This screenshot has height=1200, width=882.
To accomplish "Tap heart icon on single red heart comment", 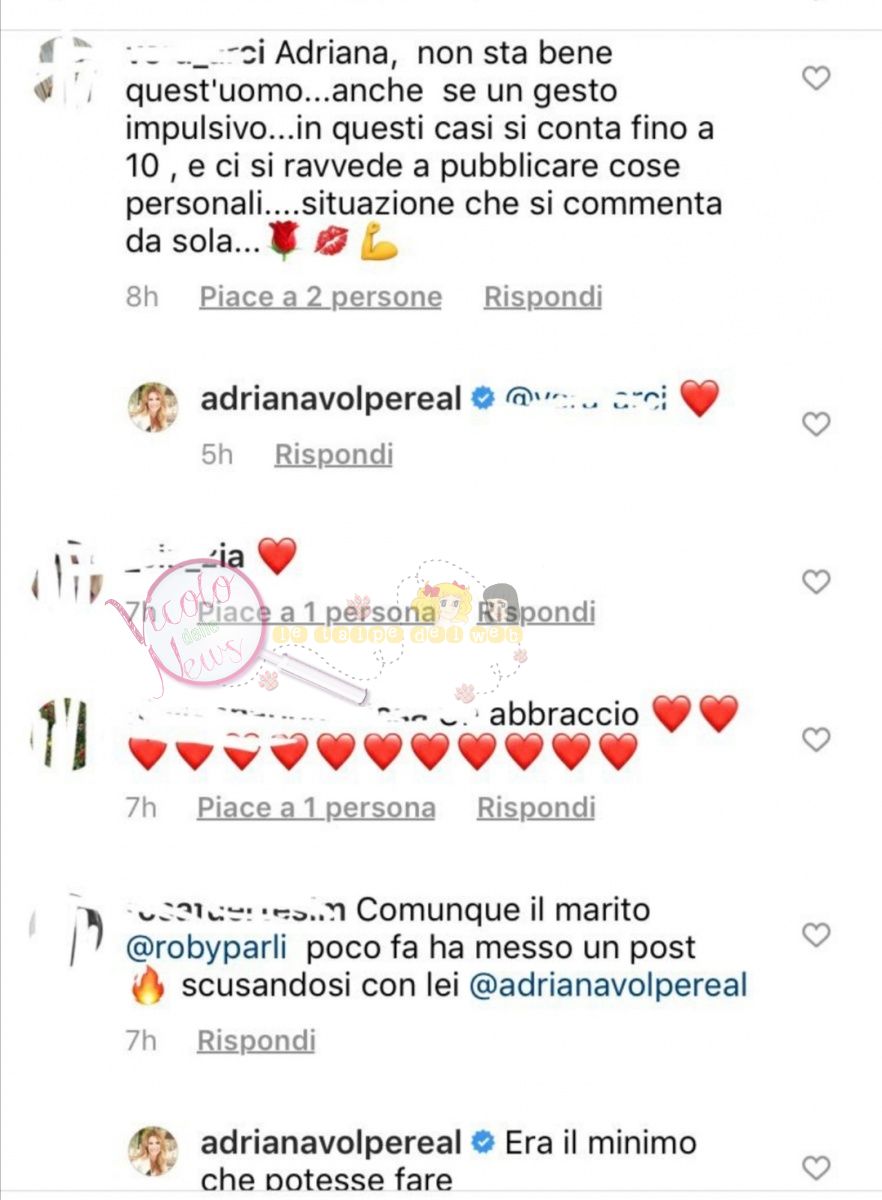I will coord(817,581).
